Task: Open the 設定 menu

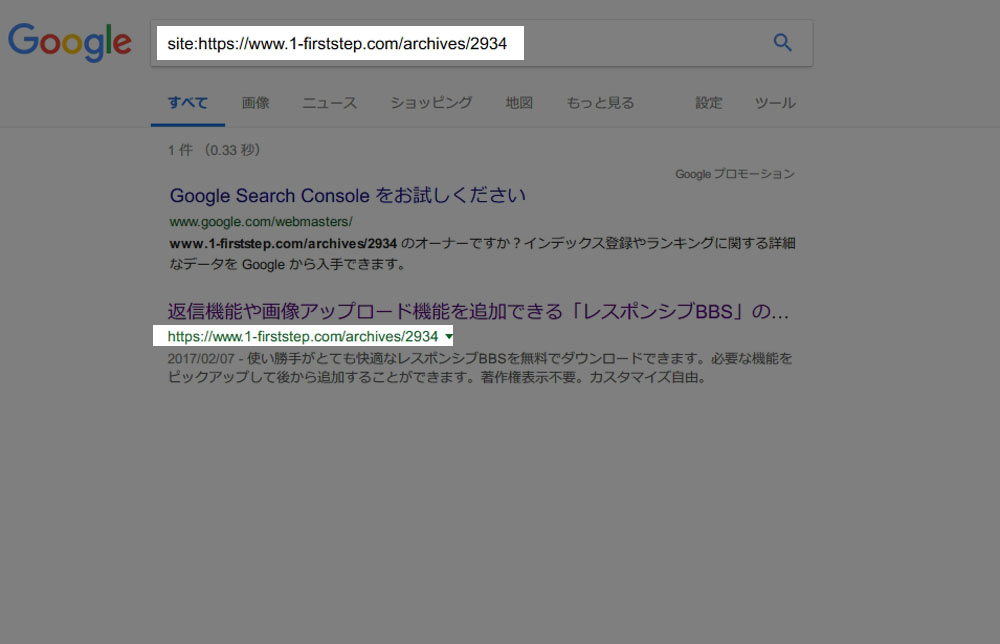Action: (709, 103)
